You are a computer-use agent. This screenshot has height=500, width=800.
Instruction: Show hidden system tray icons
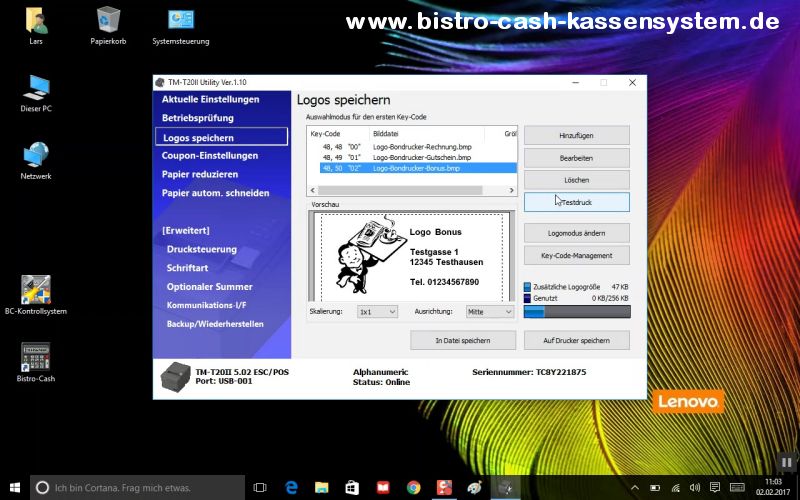click(x=635, y=487)
